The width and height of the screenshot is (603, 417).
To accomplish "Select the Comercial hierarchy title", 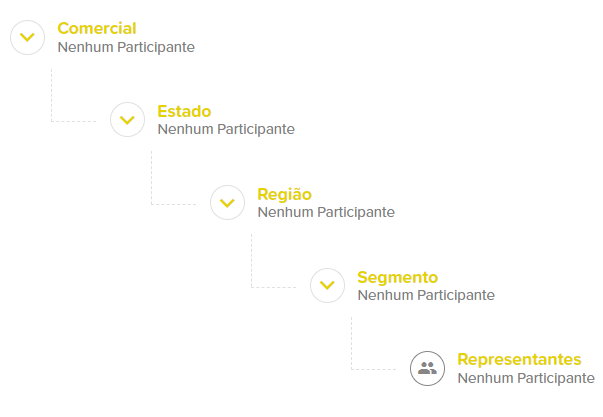I will tap(97, 28).
